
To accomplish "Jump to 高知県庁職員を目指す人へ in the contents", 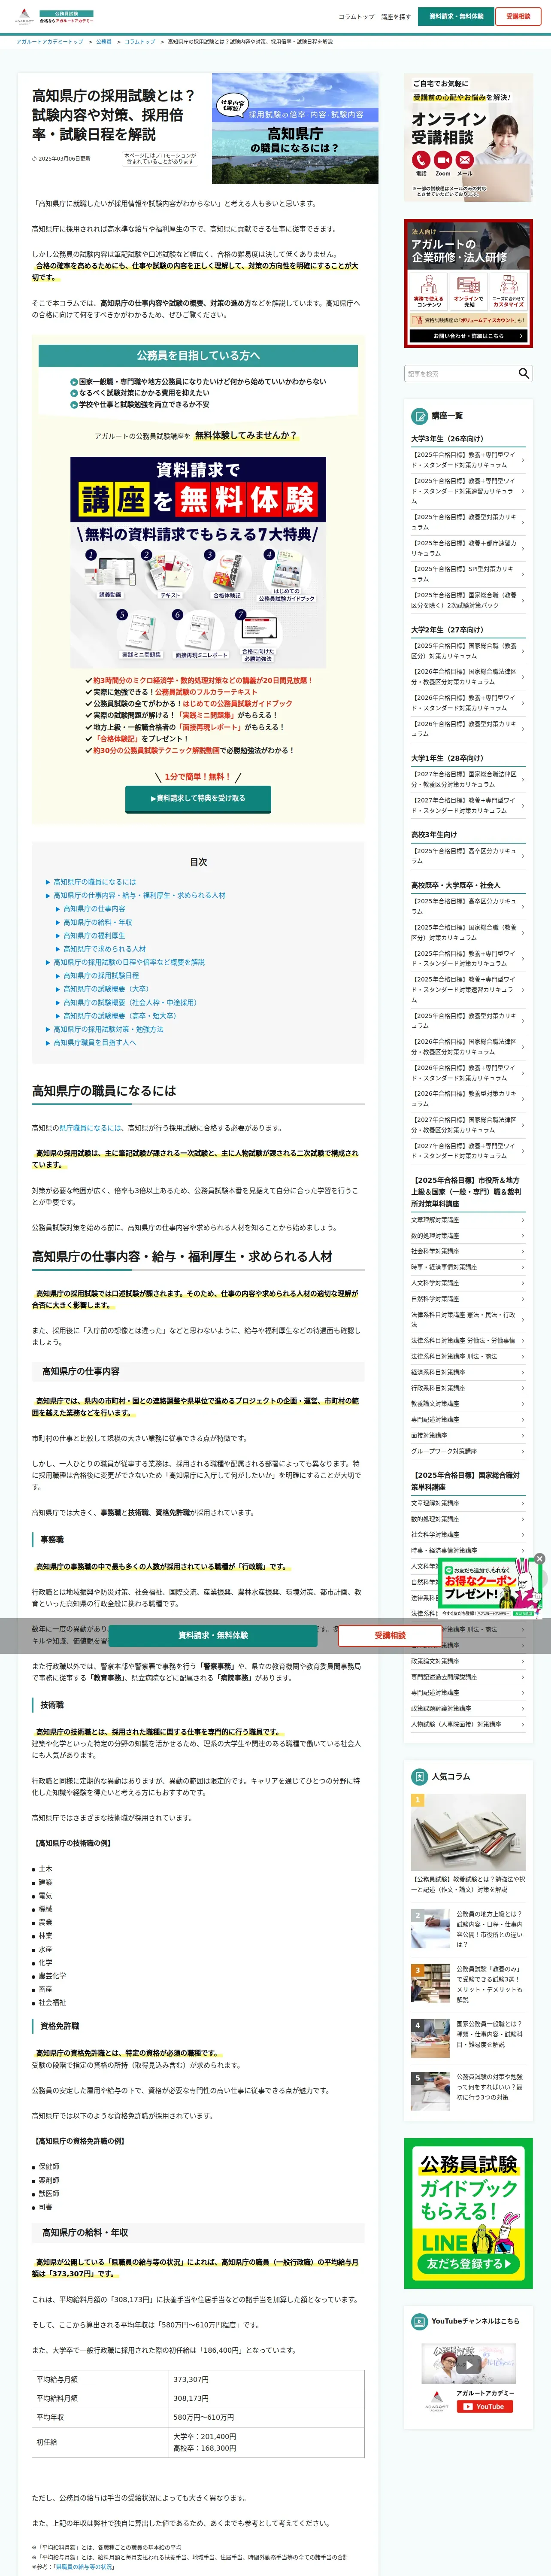I will 94,1042.
